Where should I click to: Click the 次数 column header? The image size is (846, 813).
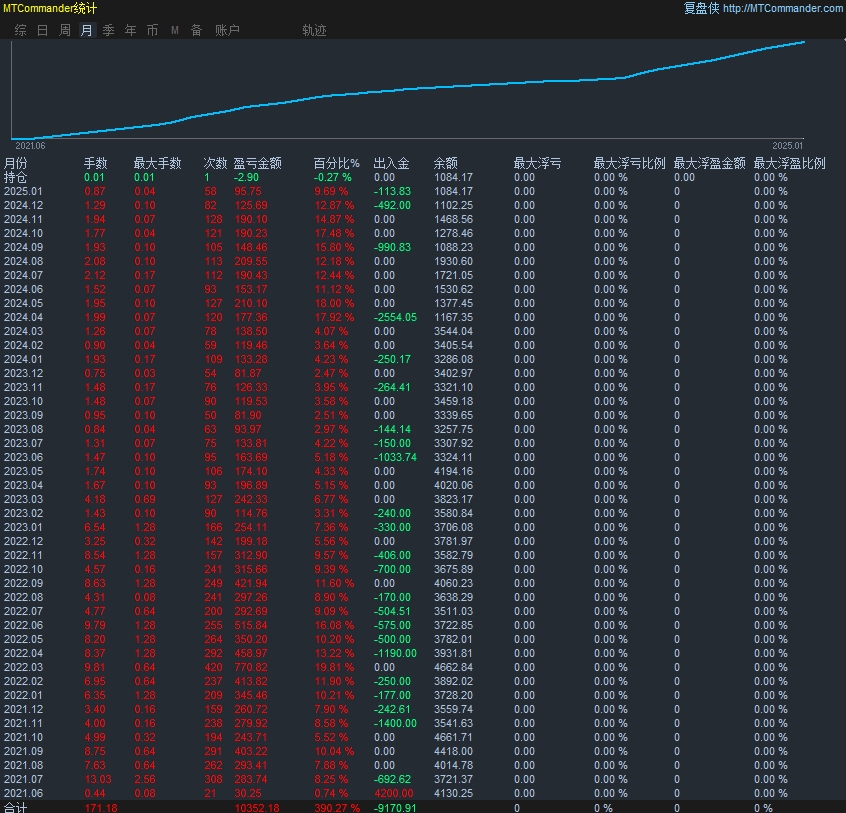215,163
